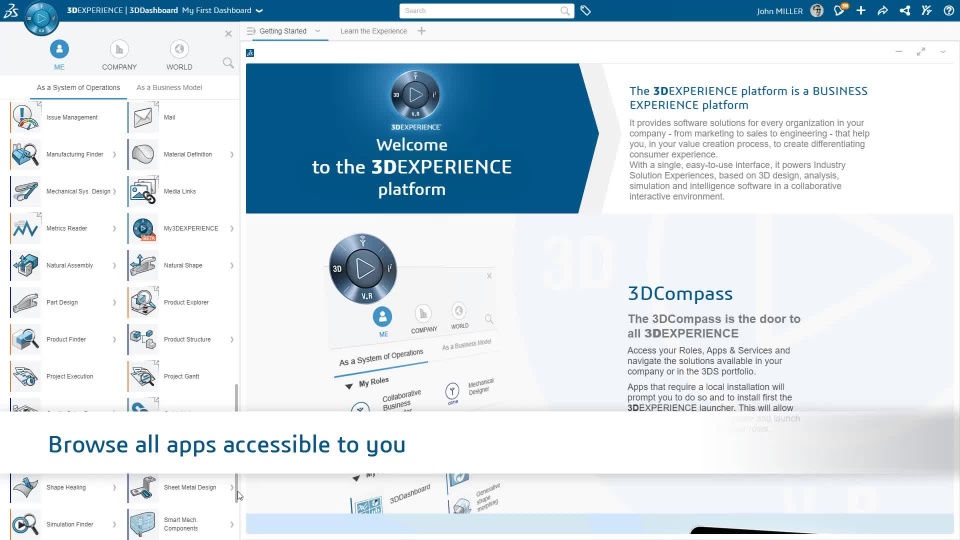Open the notifications chat icon
The image size is (960, 540).
click(839, 10)
